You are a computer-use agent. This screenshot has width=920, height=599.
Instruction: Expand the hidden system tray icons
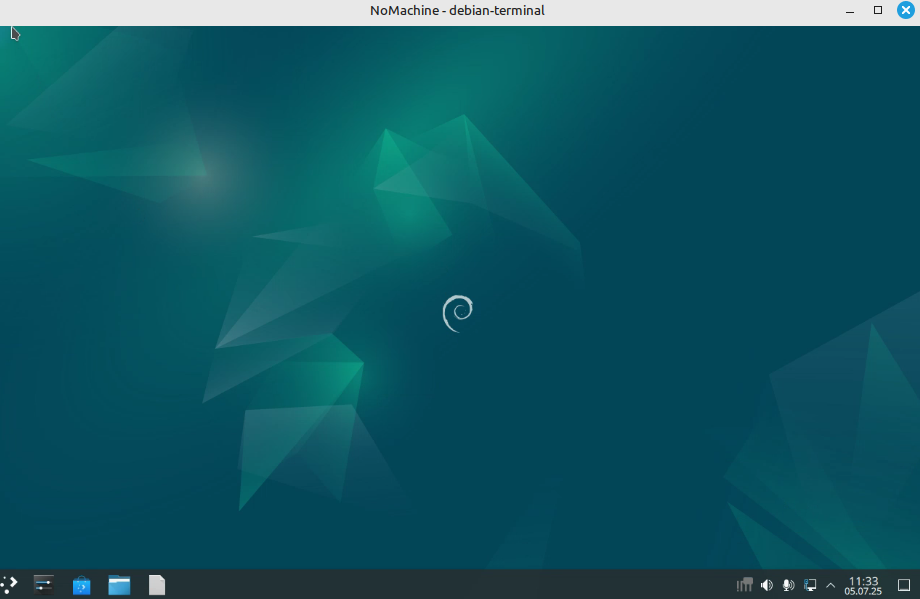(x=830, y=585)
